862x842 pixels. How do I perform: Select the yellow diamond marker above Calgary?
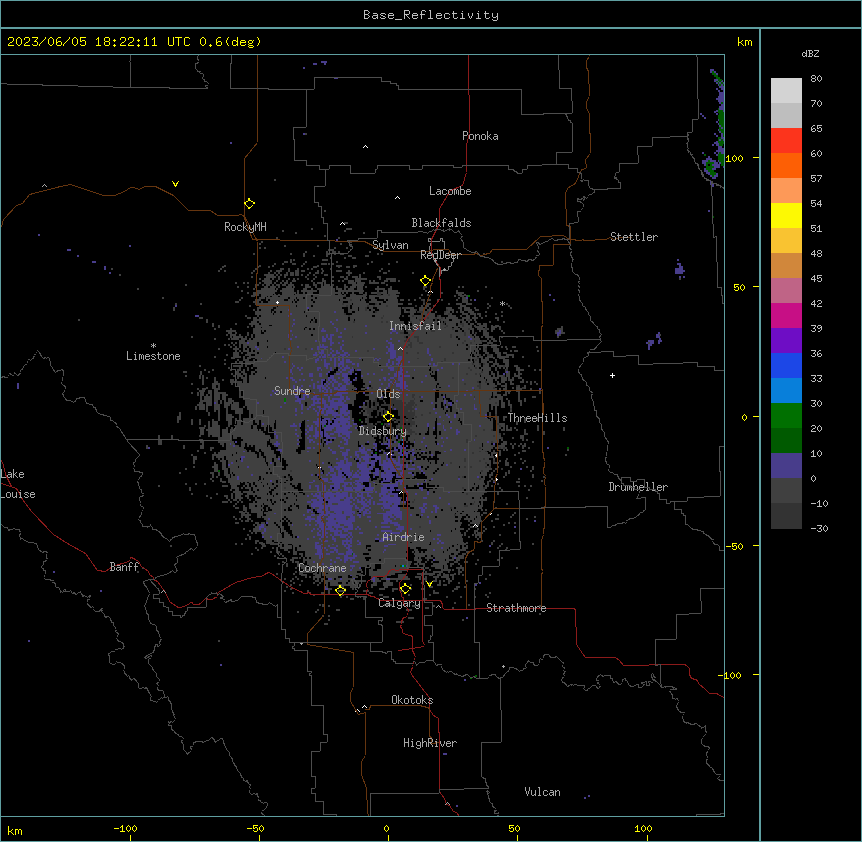click(405, 589)
